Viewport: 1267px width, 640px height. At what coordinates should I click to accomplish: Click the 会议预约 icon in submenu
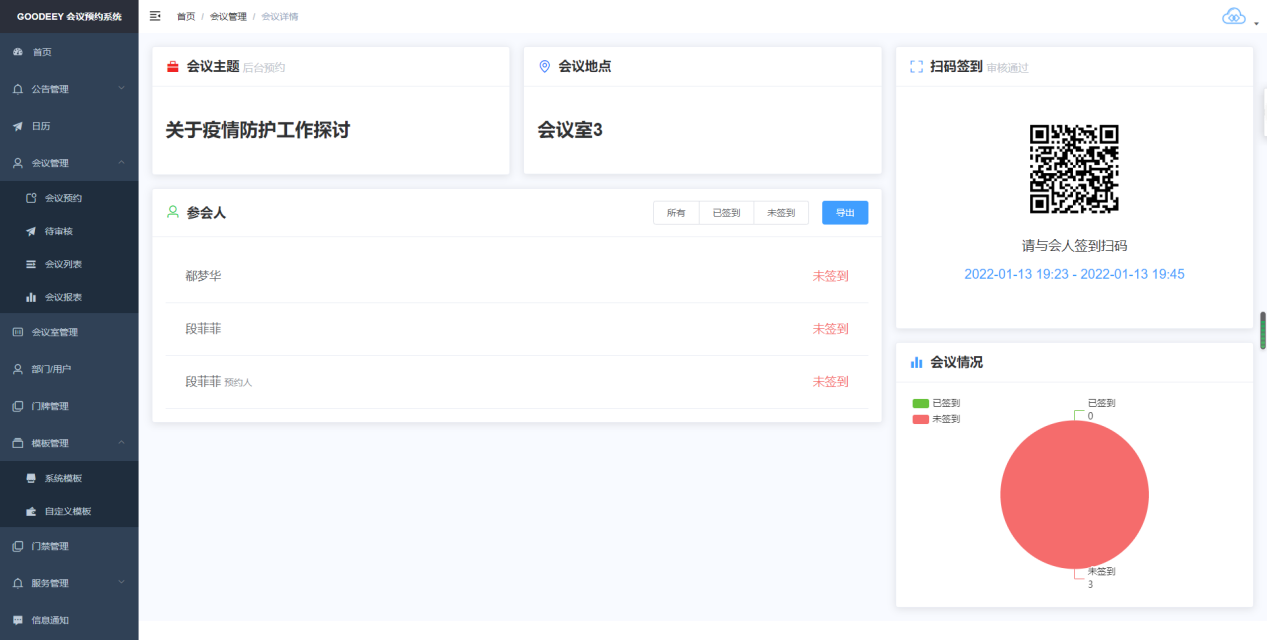pos(31,198)
